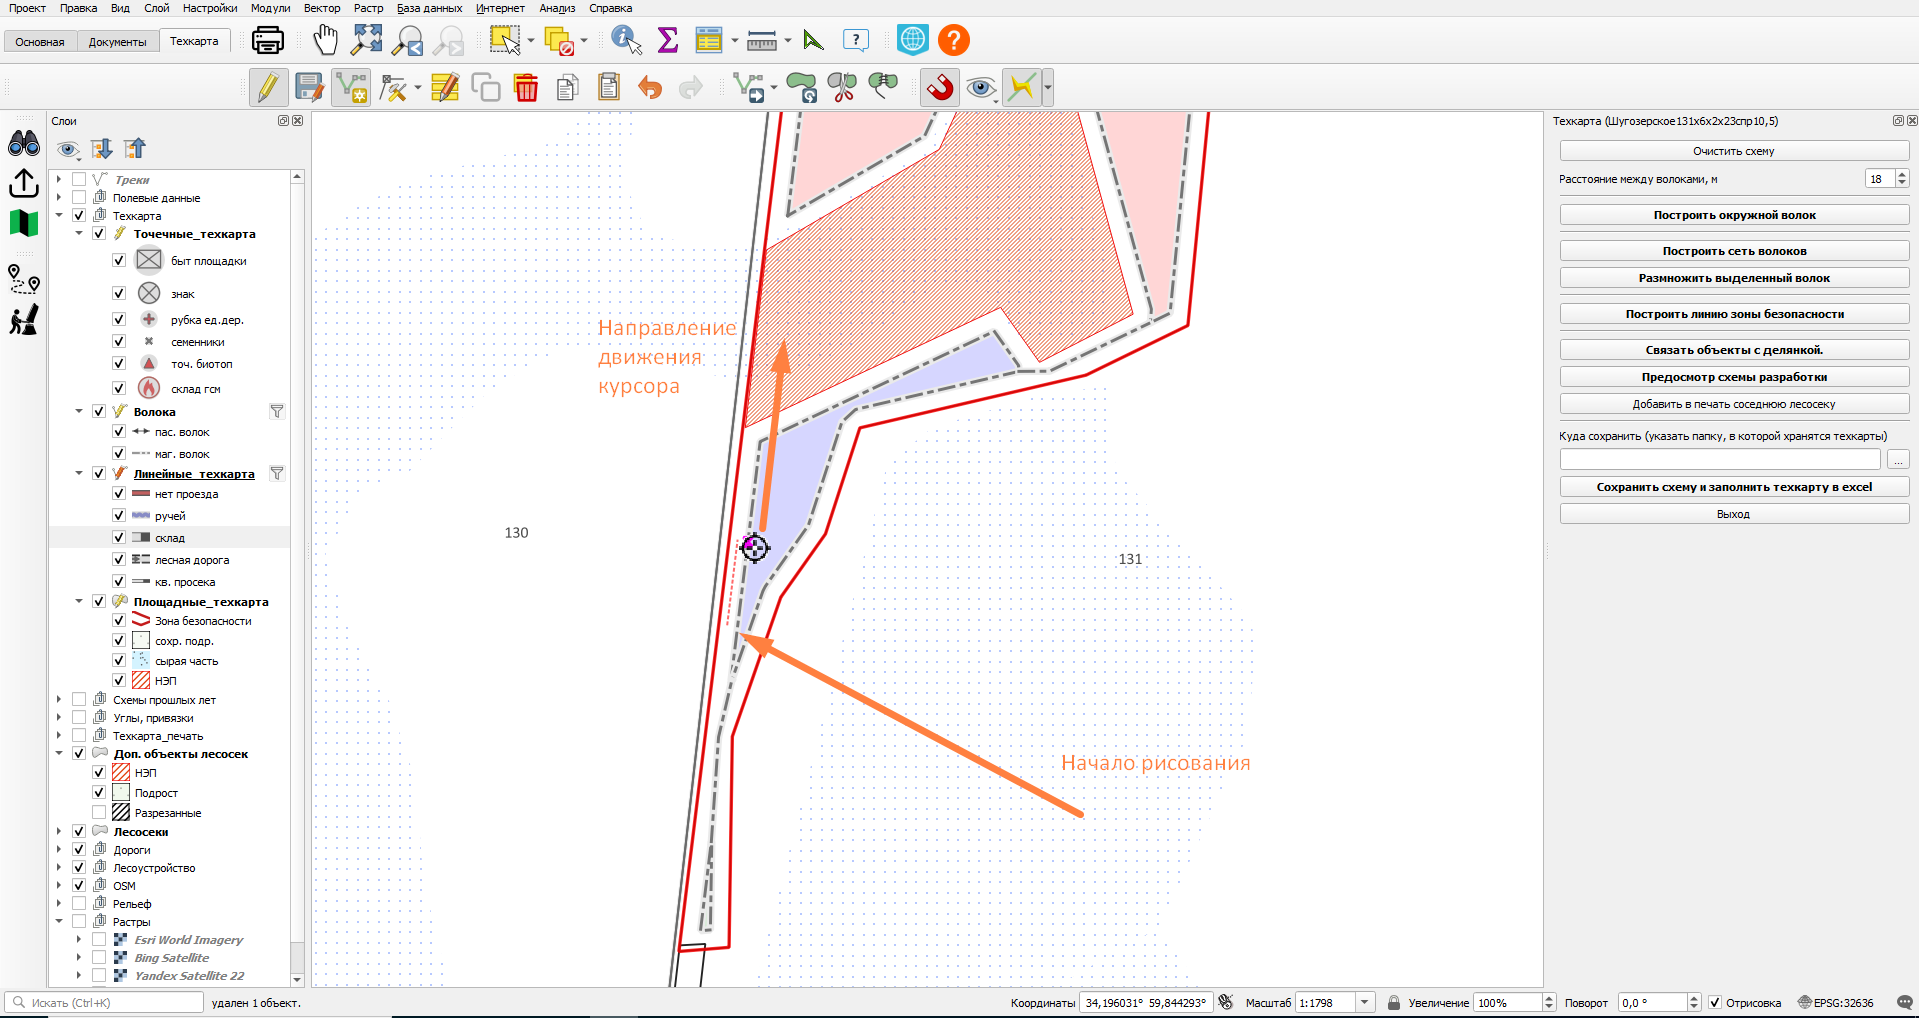The image size is (1919, 1018).
Task: Uncheck the ручей layer checkbox
Action: click(x=119, y=516)
